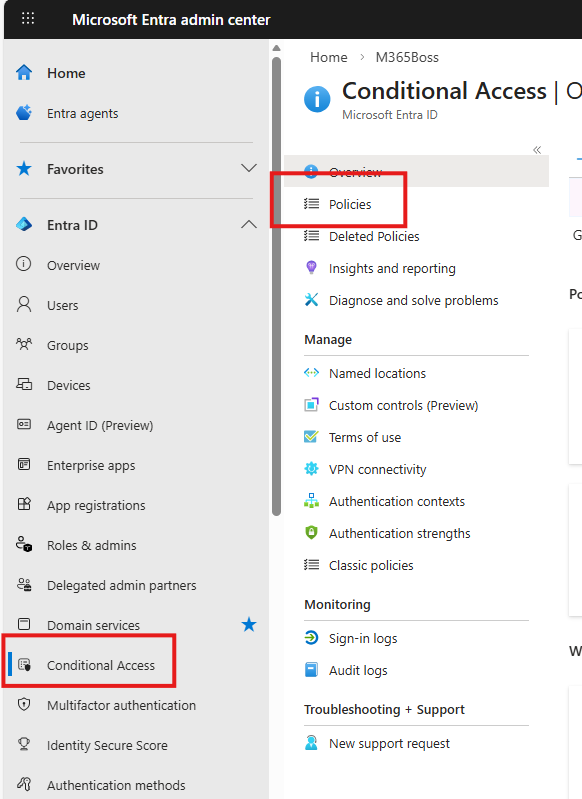
Task: Click the Insights and reporting lightbulb icon
Action: [x=311, y=268]
